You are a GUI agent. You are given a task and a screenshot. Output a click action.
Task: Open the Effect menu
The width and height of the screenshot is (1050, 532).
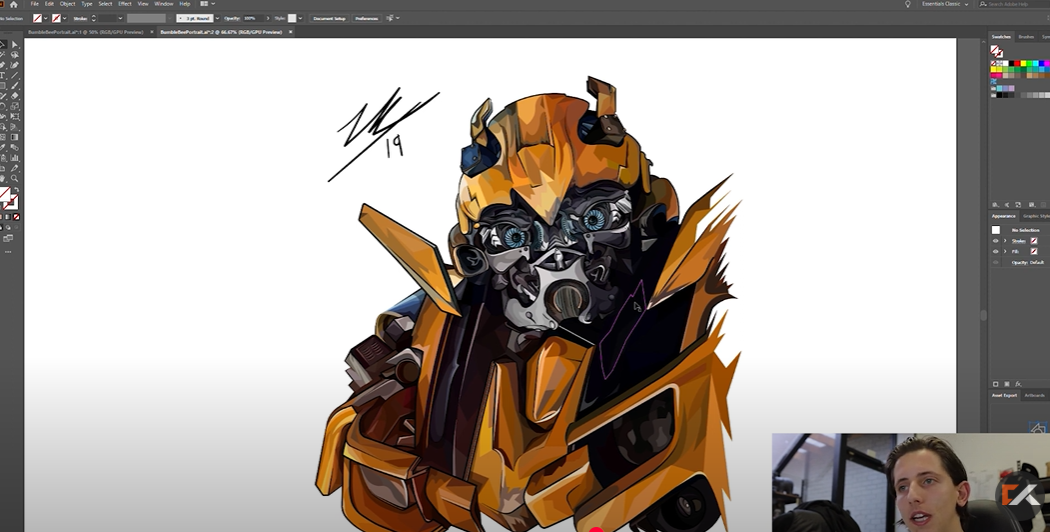point(125,4)
